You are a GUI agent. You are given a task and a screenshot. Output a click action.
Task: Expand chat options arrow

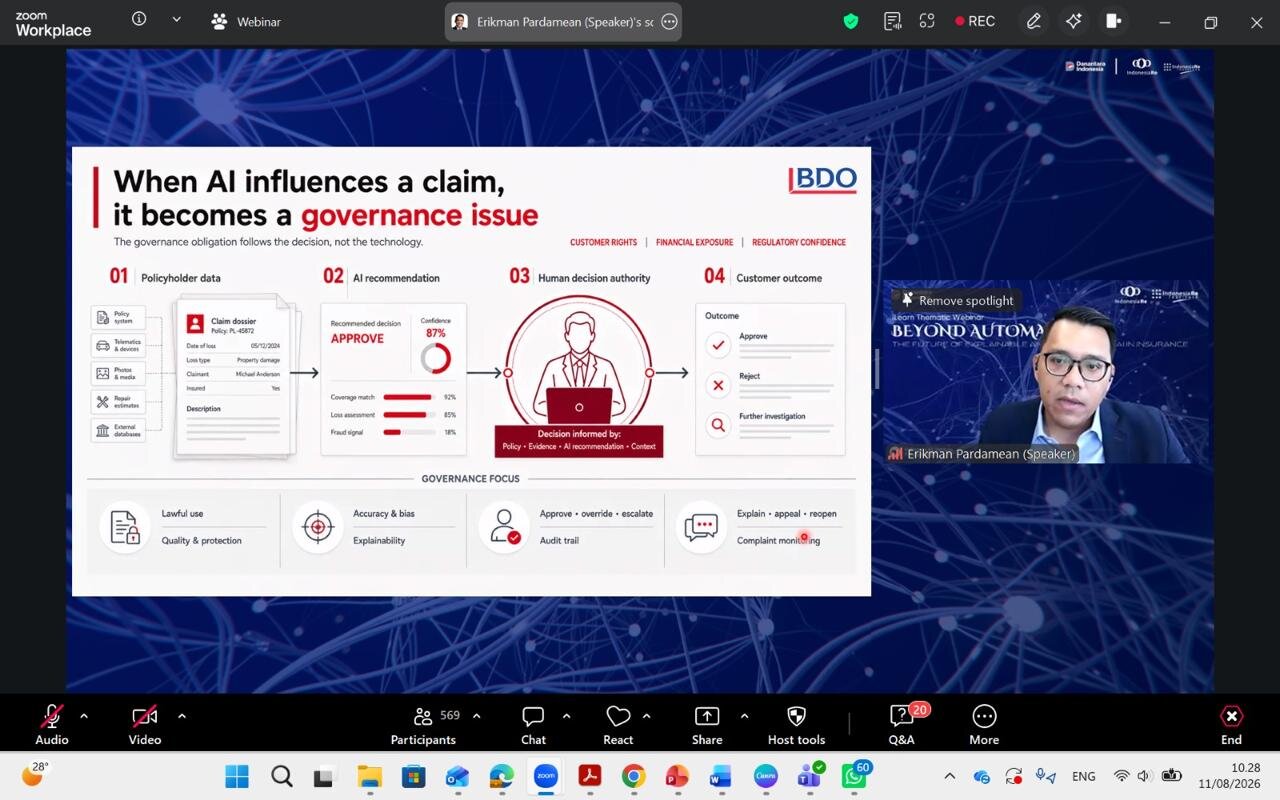tap(566, 716)
